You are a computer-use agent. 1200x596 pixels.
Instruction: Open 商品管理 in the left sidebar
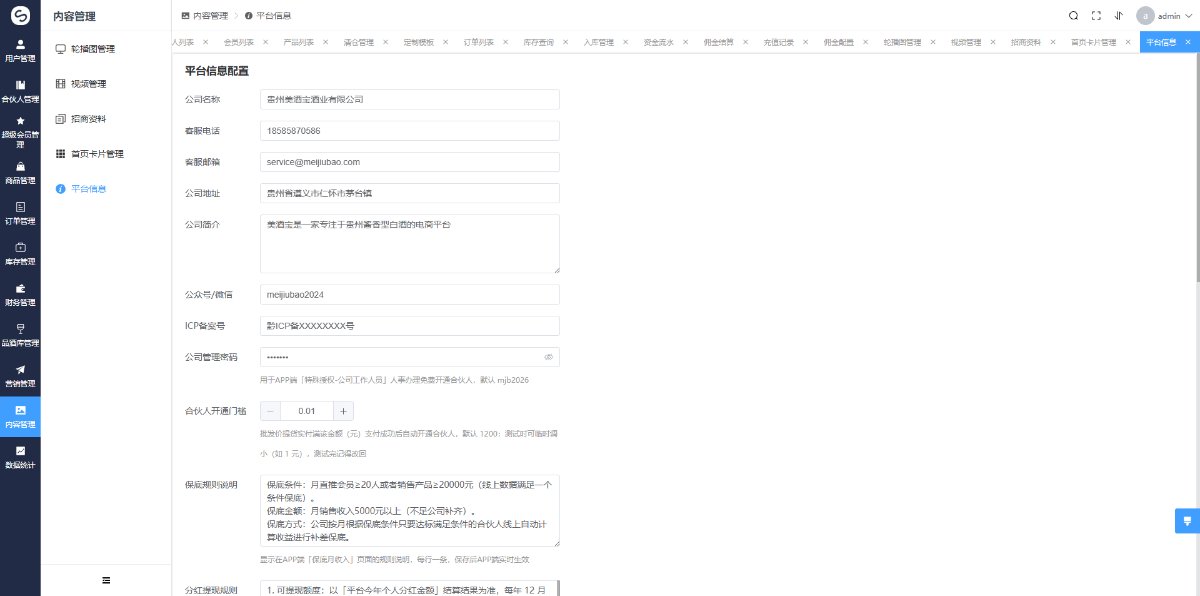[x=20, y=173]
